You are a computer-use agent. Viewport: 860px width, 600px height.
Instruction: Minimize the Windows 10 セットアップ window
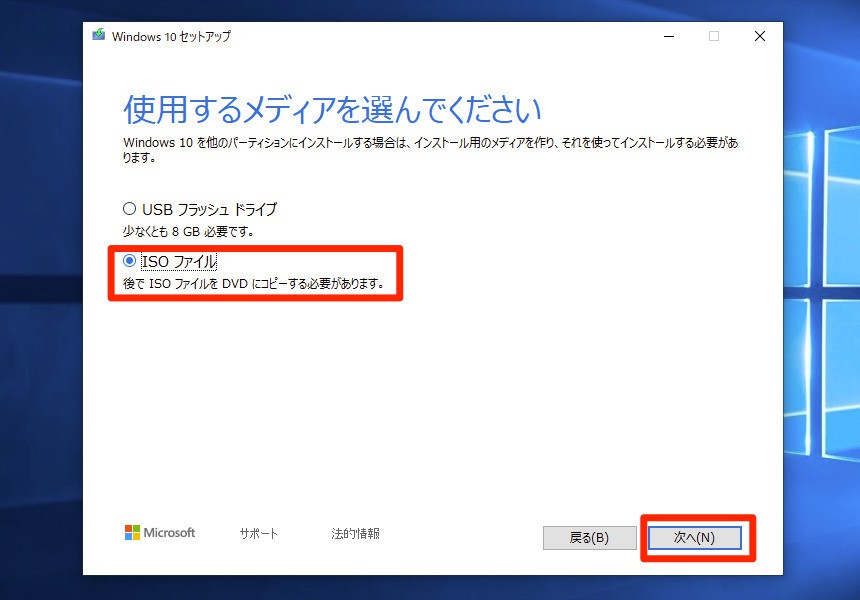669,36
